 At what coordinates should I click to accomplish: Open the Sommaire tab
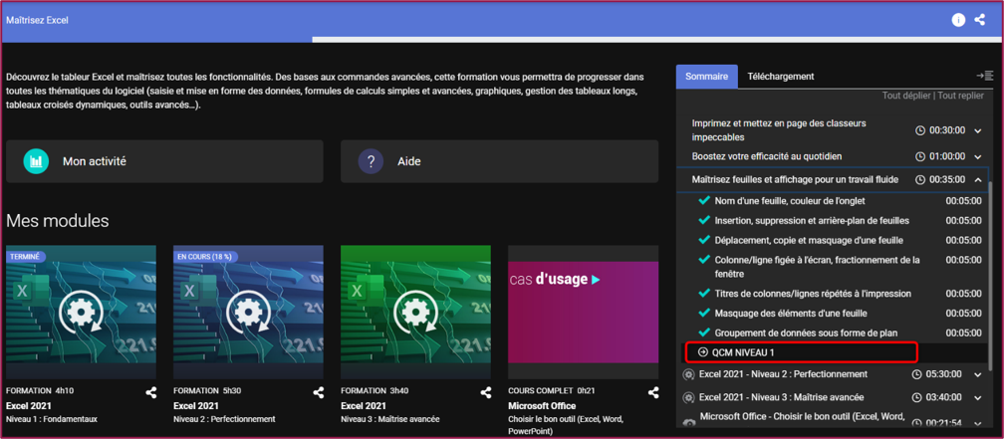pos(706,76)
